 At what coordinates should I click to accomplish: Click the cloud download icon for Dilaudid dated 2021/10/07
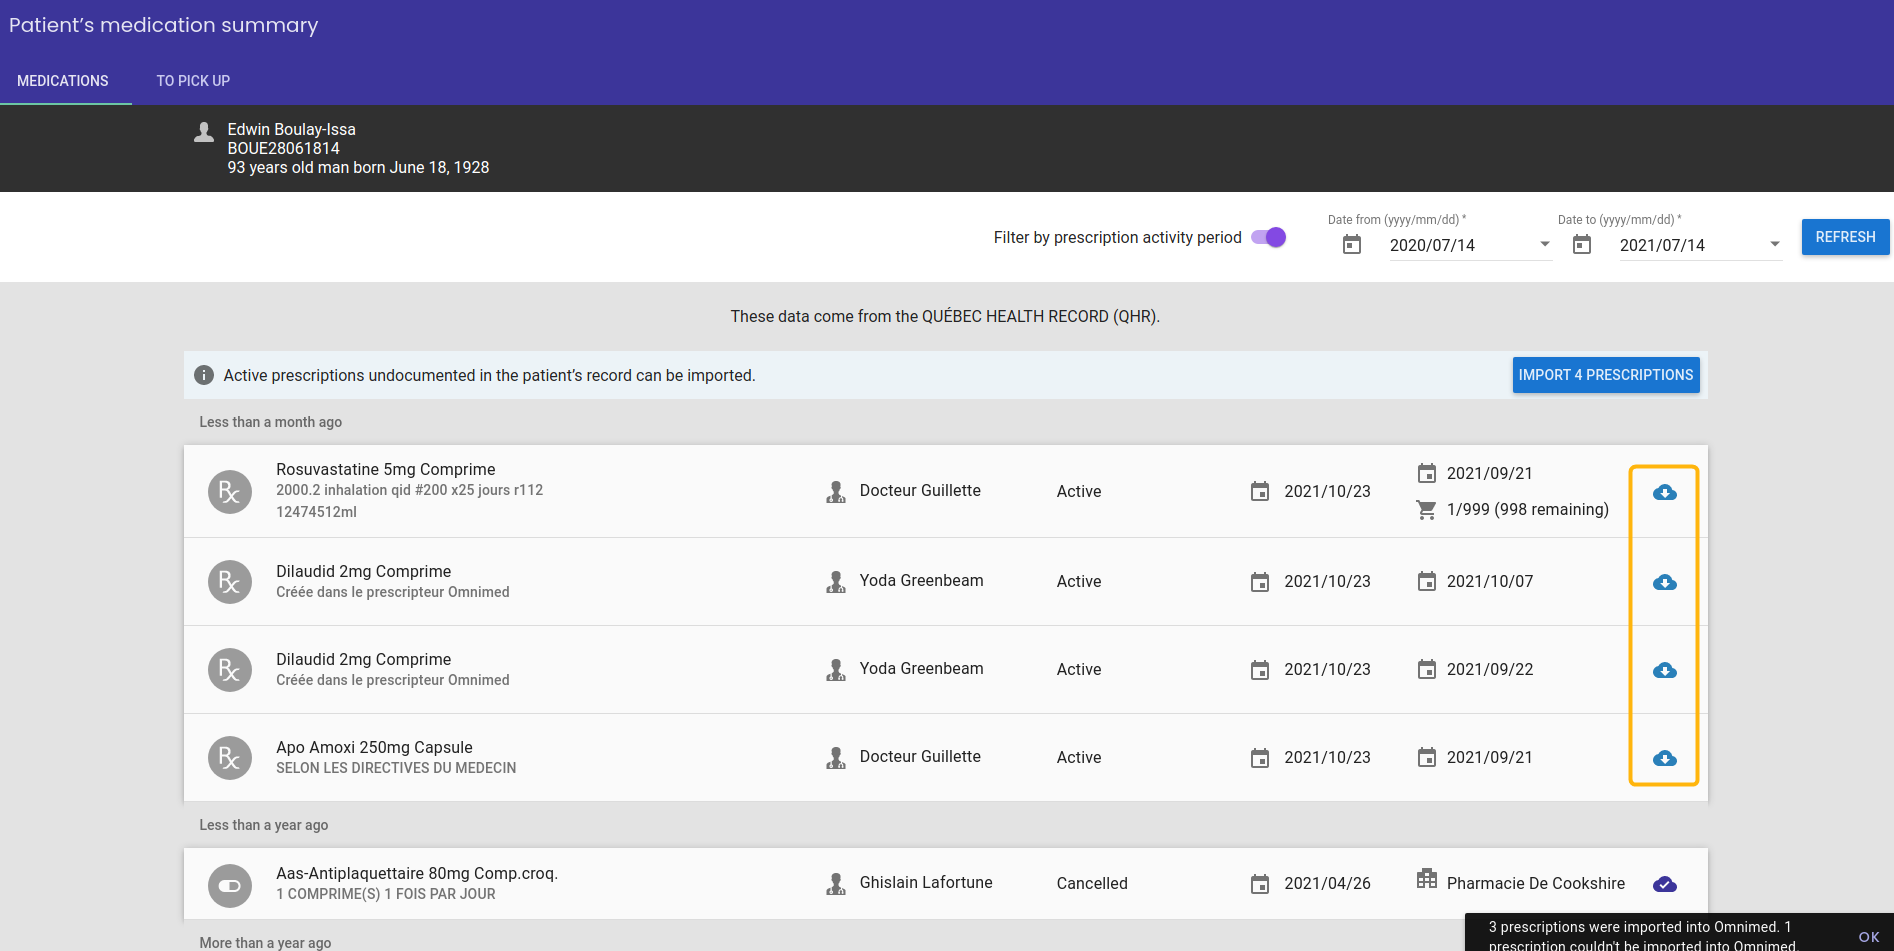tap(1664, 582)
